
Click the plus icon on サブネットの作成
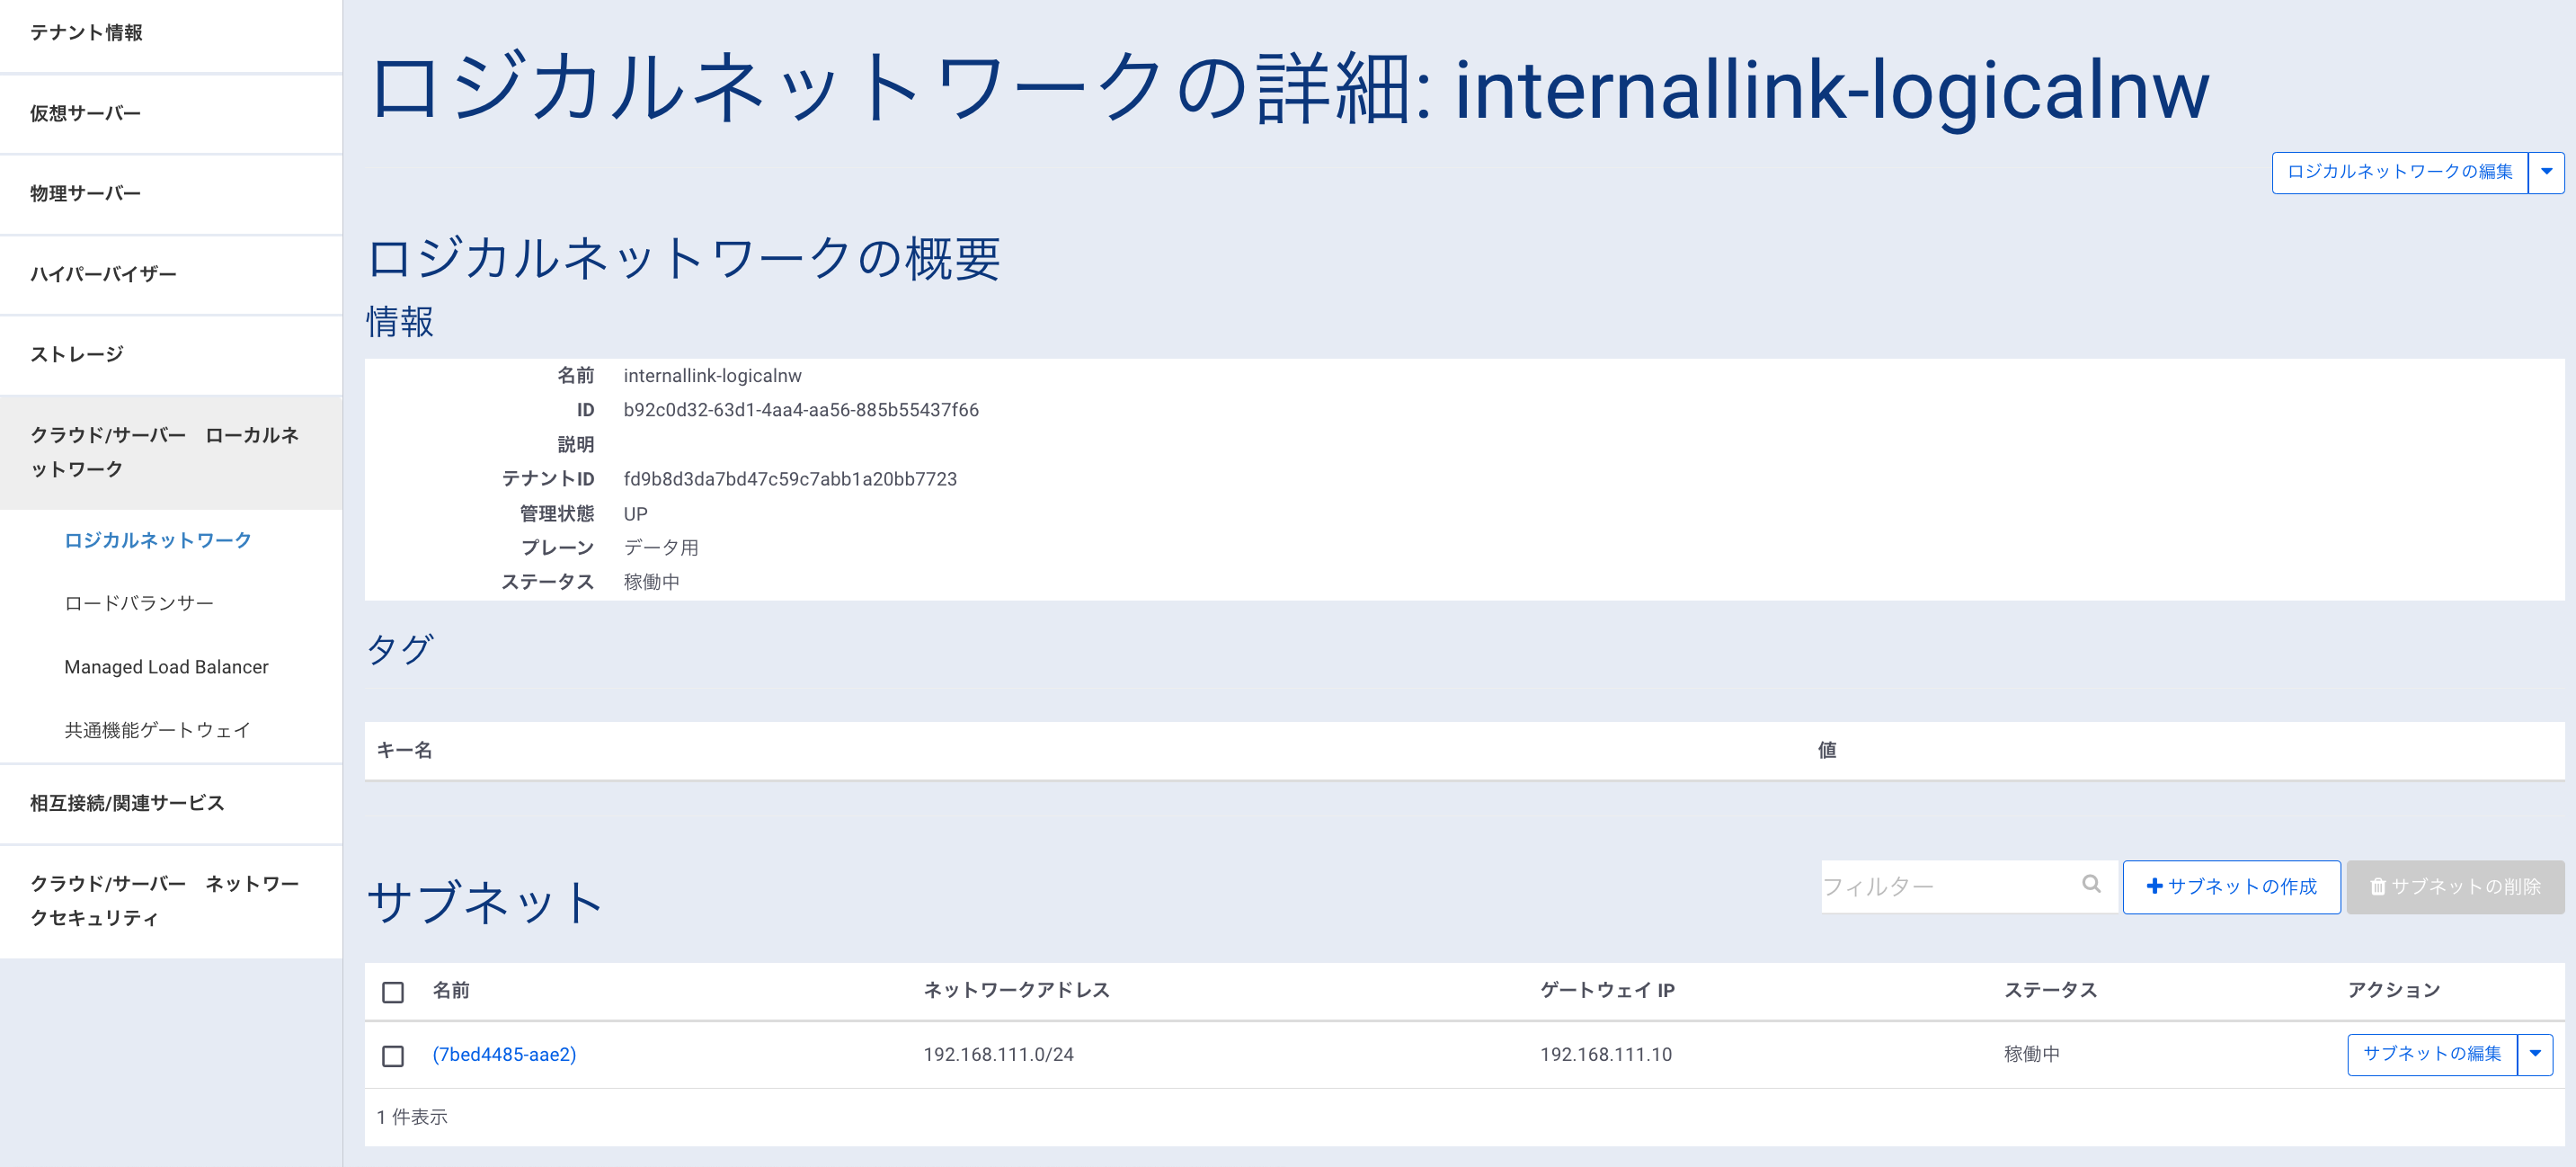coord(2156,886)
